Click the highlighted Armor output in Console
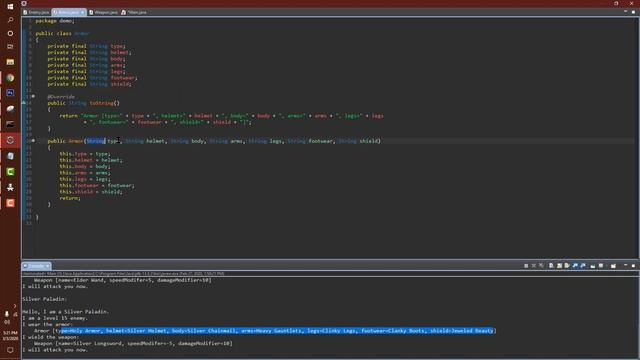This screenshot has height=360, width=640. (277, 331)
